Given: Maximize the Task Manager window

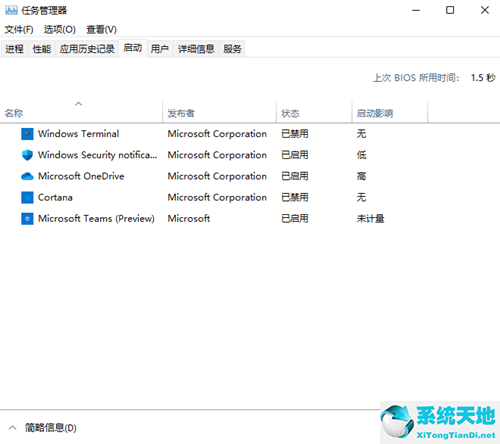Looking at the screenshot, I should click(x=450, y=10).
